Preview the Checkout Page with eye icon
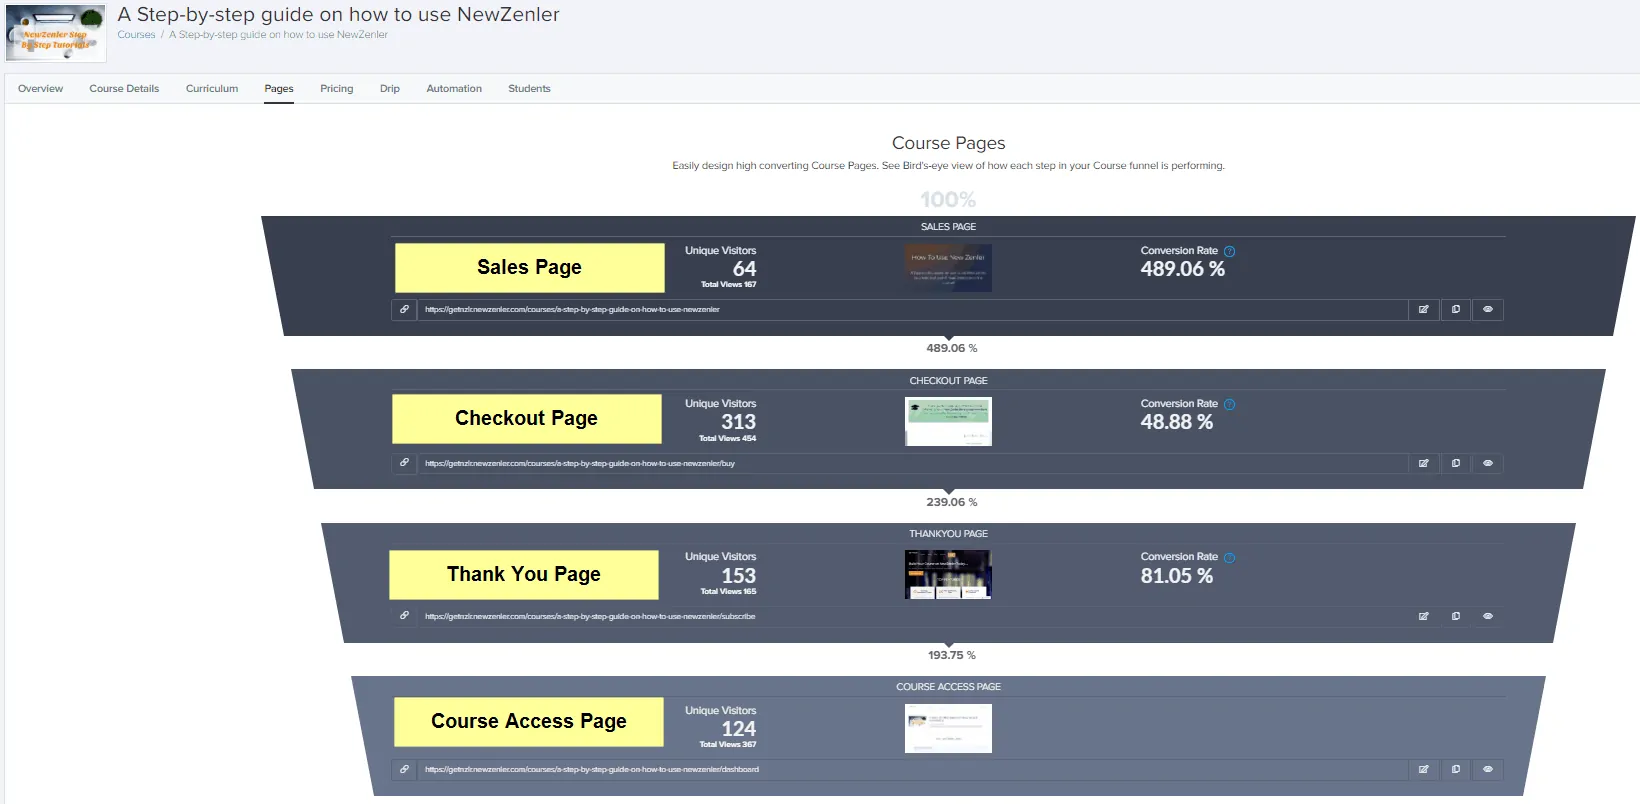This screenshot has width=1640, height=804. 1488,463
